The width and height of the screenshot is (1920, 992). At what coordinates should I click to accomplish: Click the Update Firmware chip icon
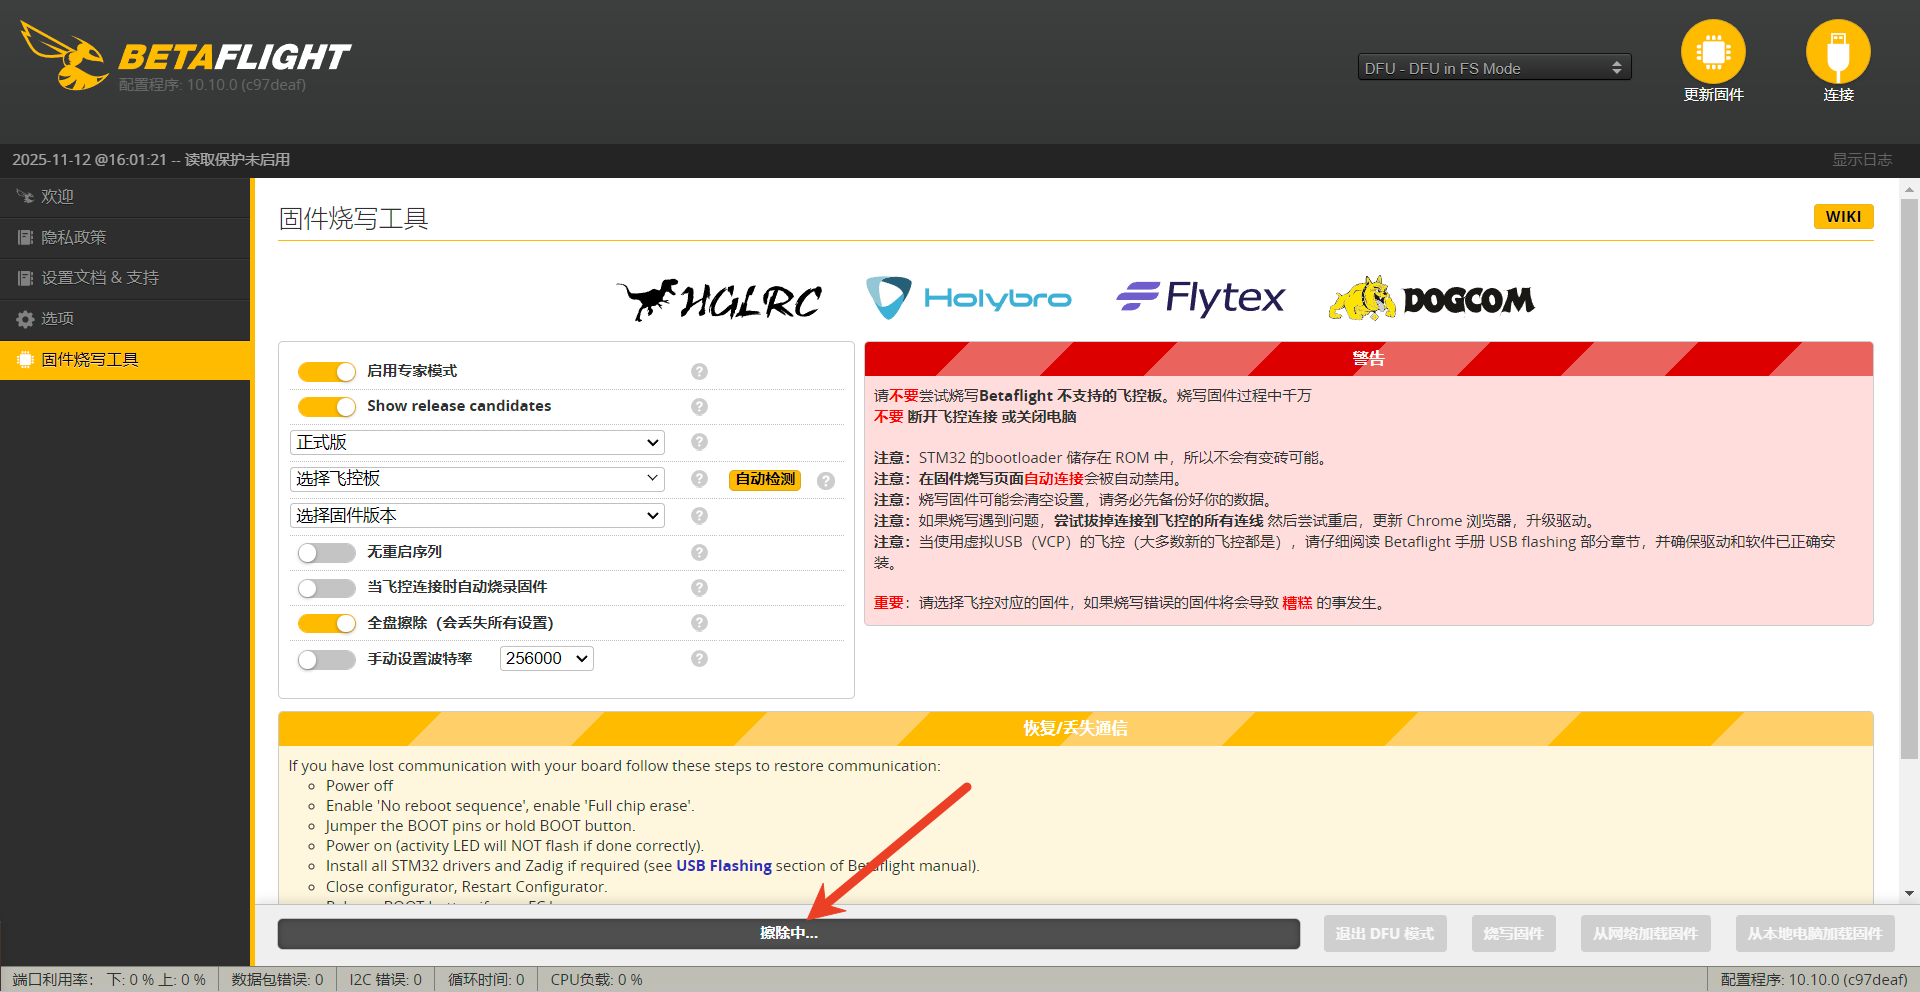coord(1712,52)
